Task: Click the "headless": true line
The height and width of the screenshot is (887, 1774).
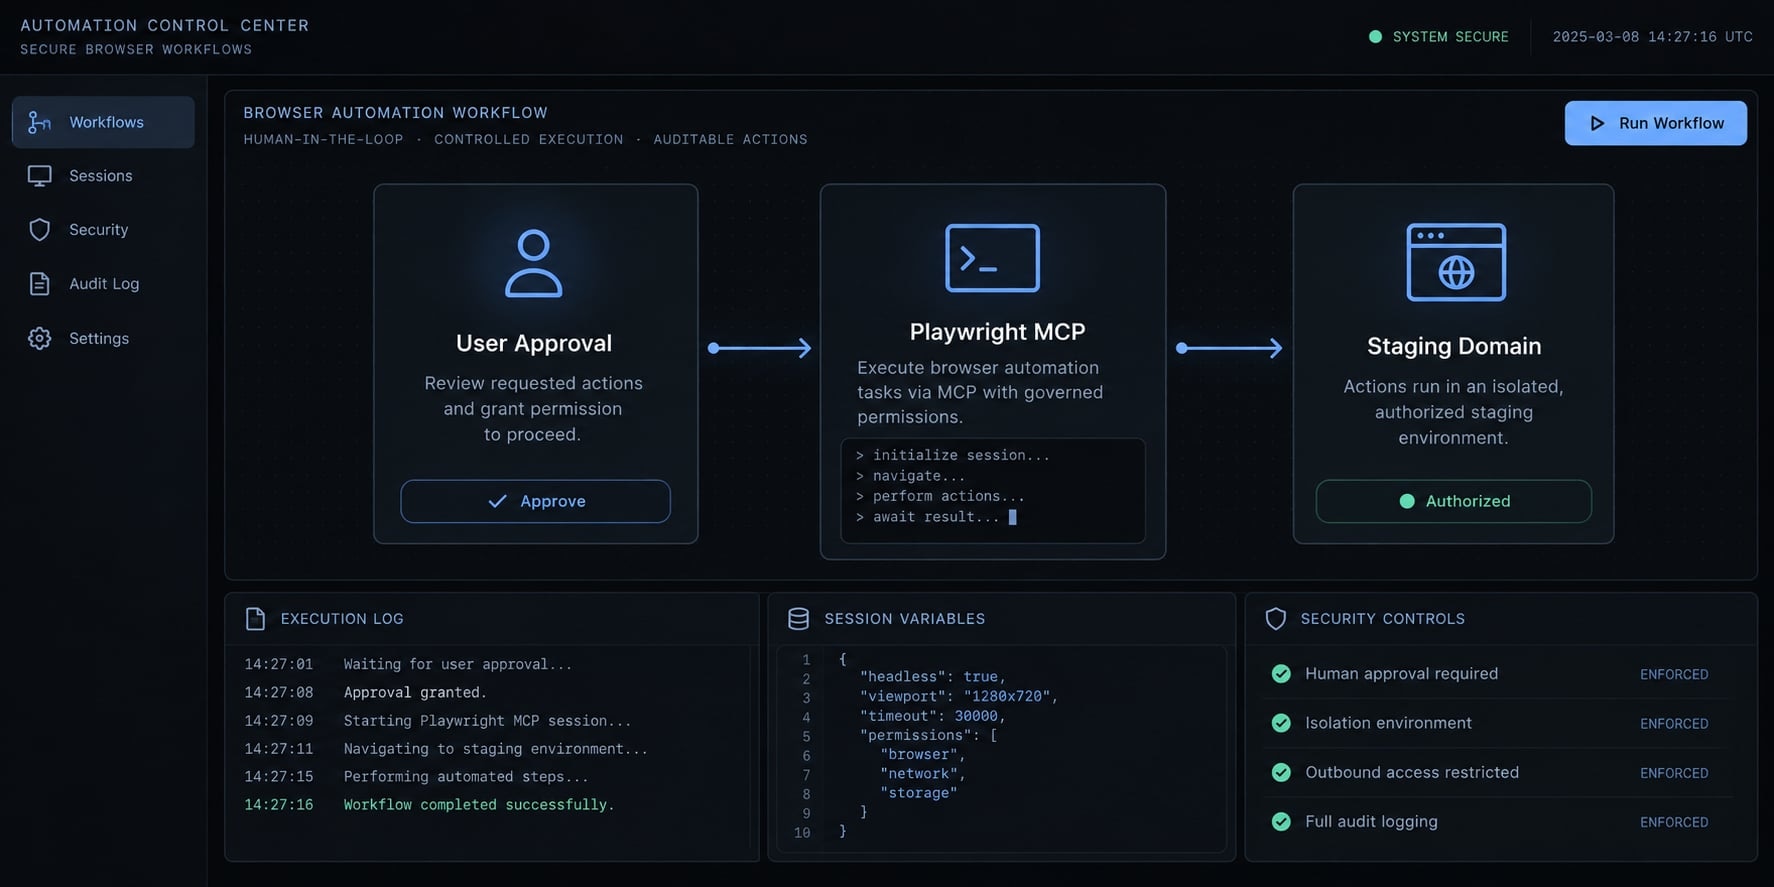Action: pyautogui.click(x=933, y=677)
